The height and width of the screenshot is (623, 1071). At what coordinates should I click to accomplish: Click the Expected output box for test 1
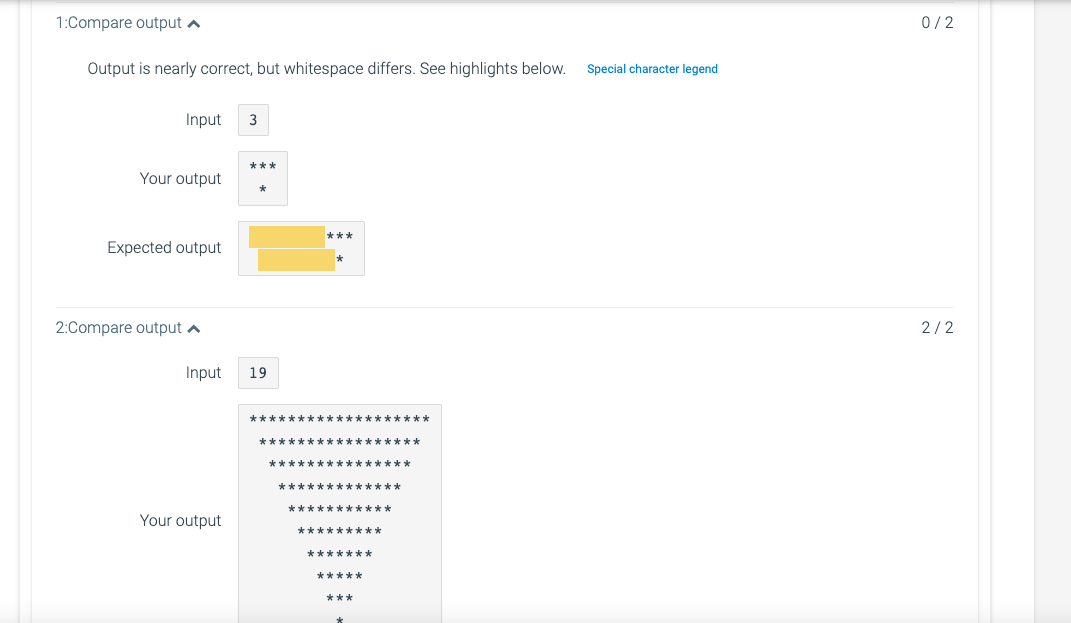[x=300, y=248]
